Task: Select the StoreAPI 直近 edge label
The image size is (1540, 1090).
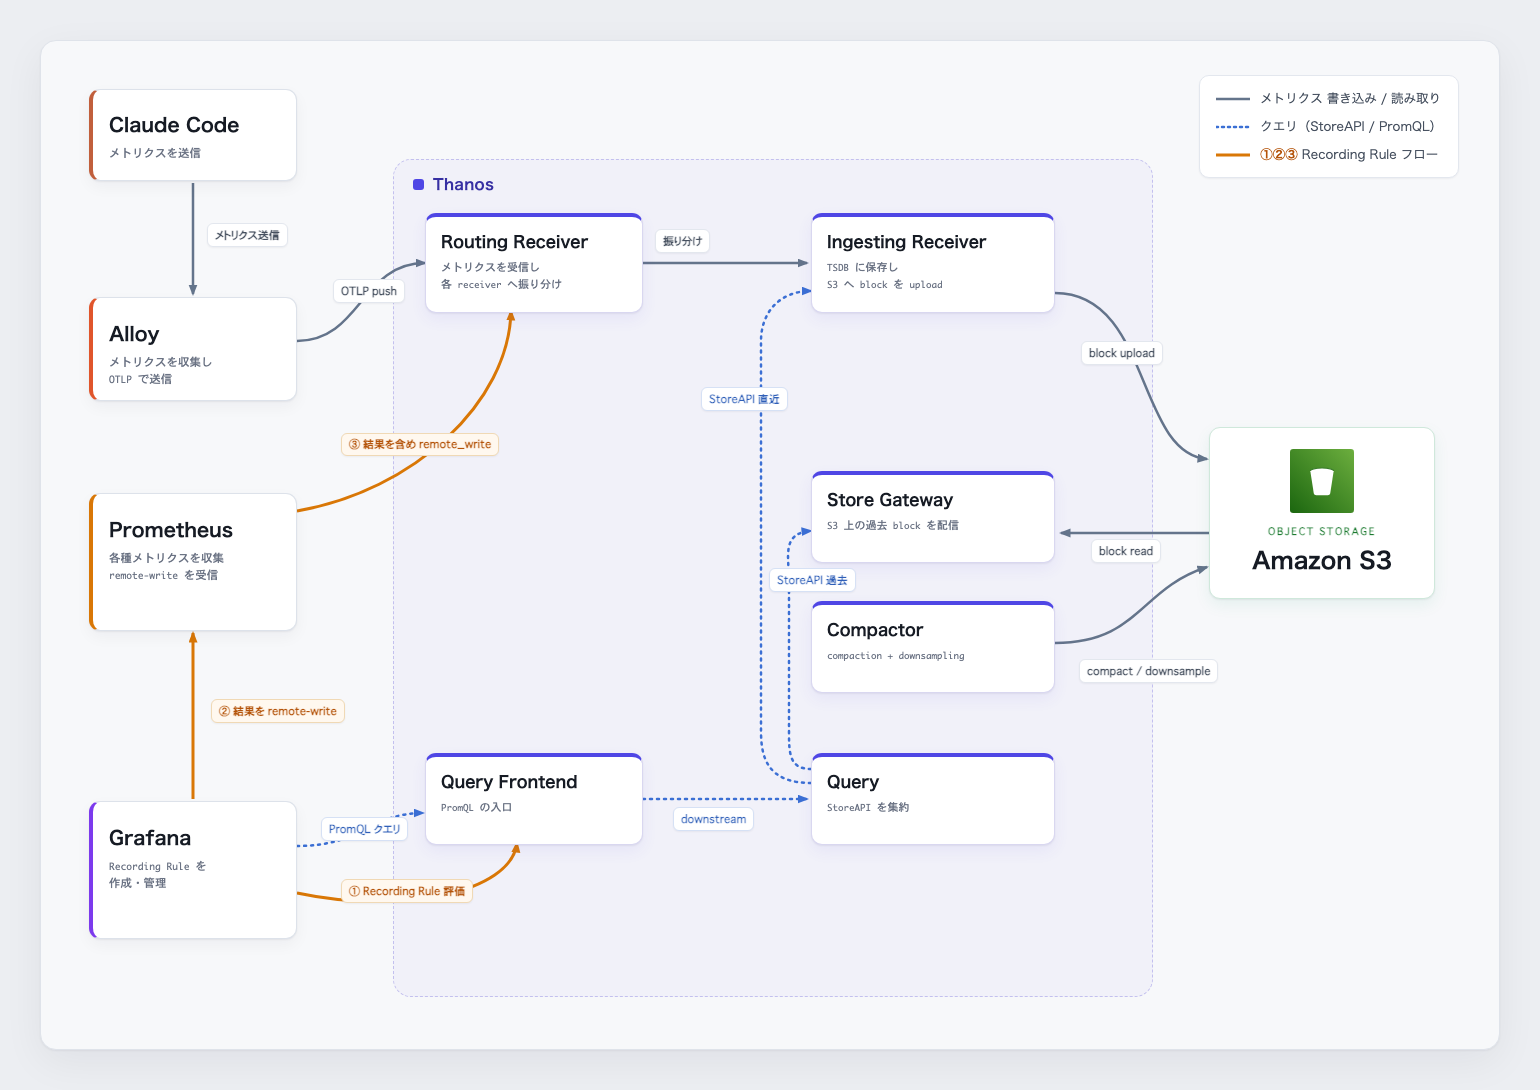Action: click(744, 399)
